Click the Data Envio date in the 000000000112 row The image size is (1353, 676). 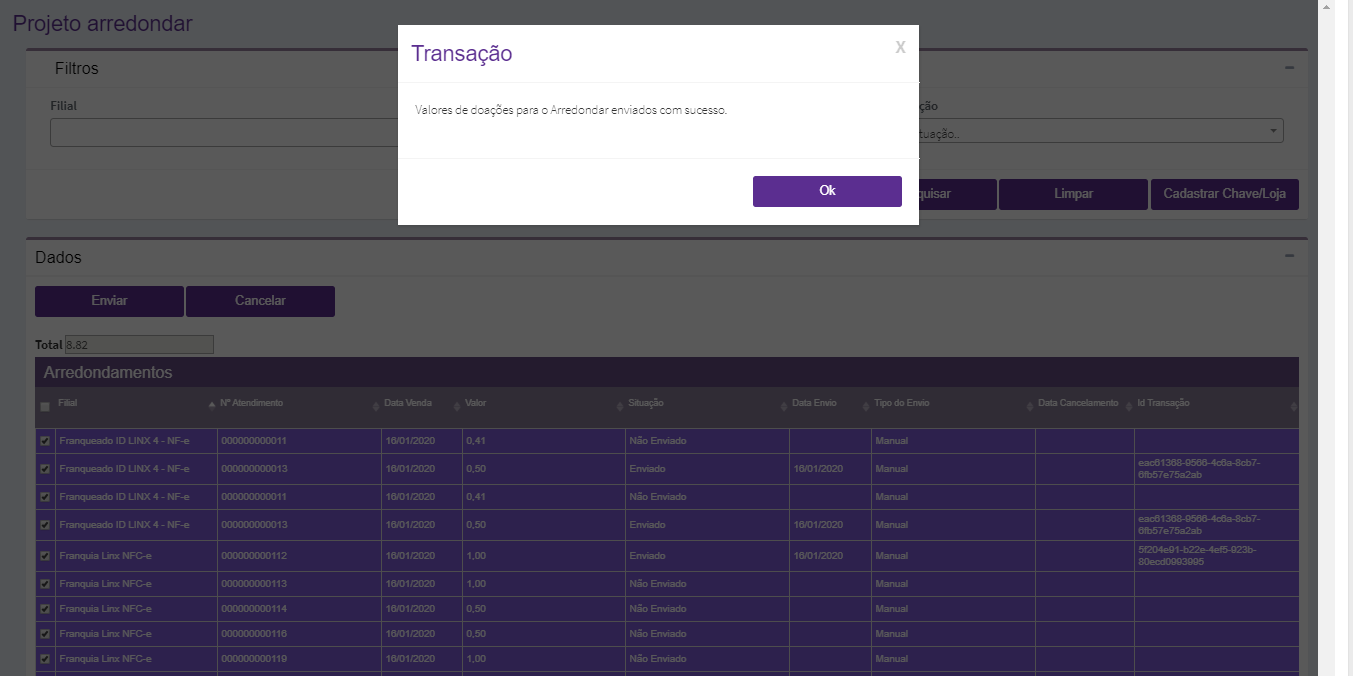(x=818, y=556)
